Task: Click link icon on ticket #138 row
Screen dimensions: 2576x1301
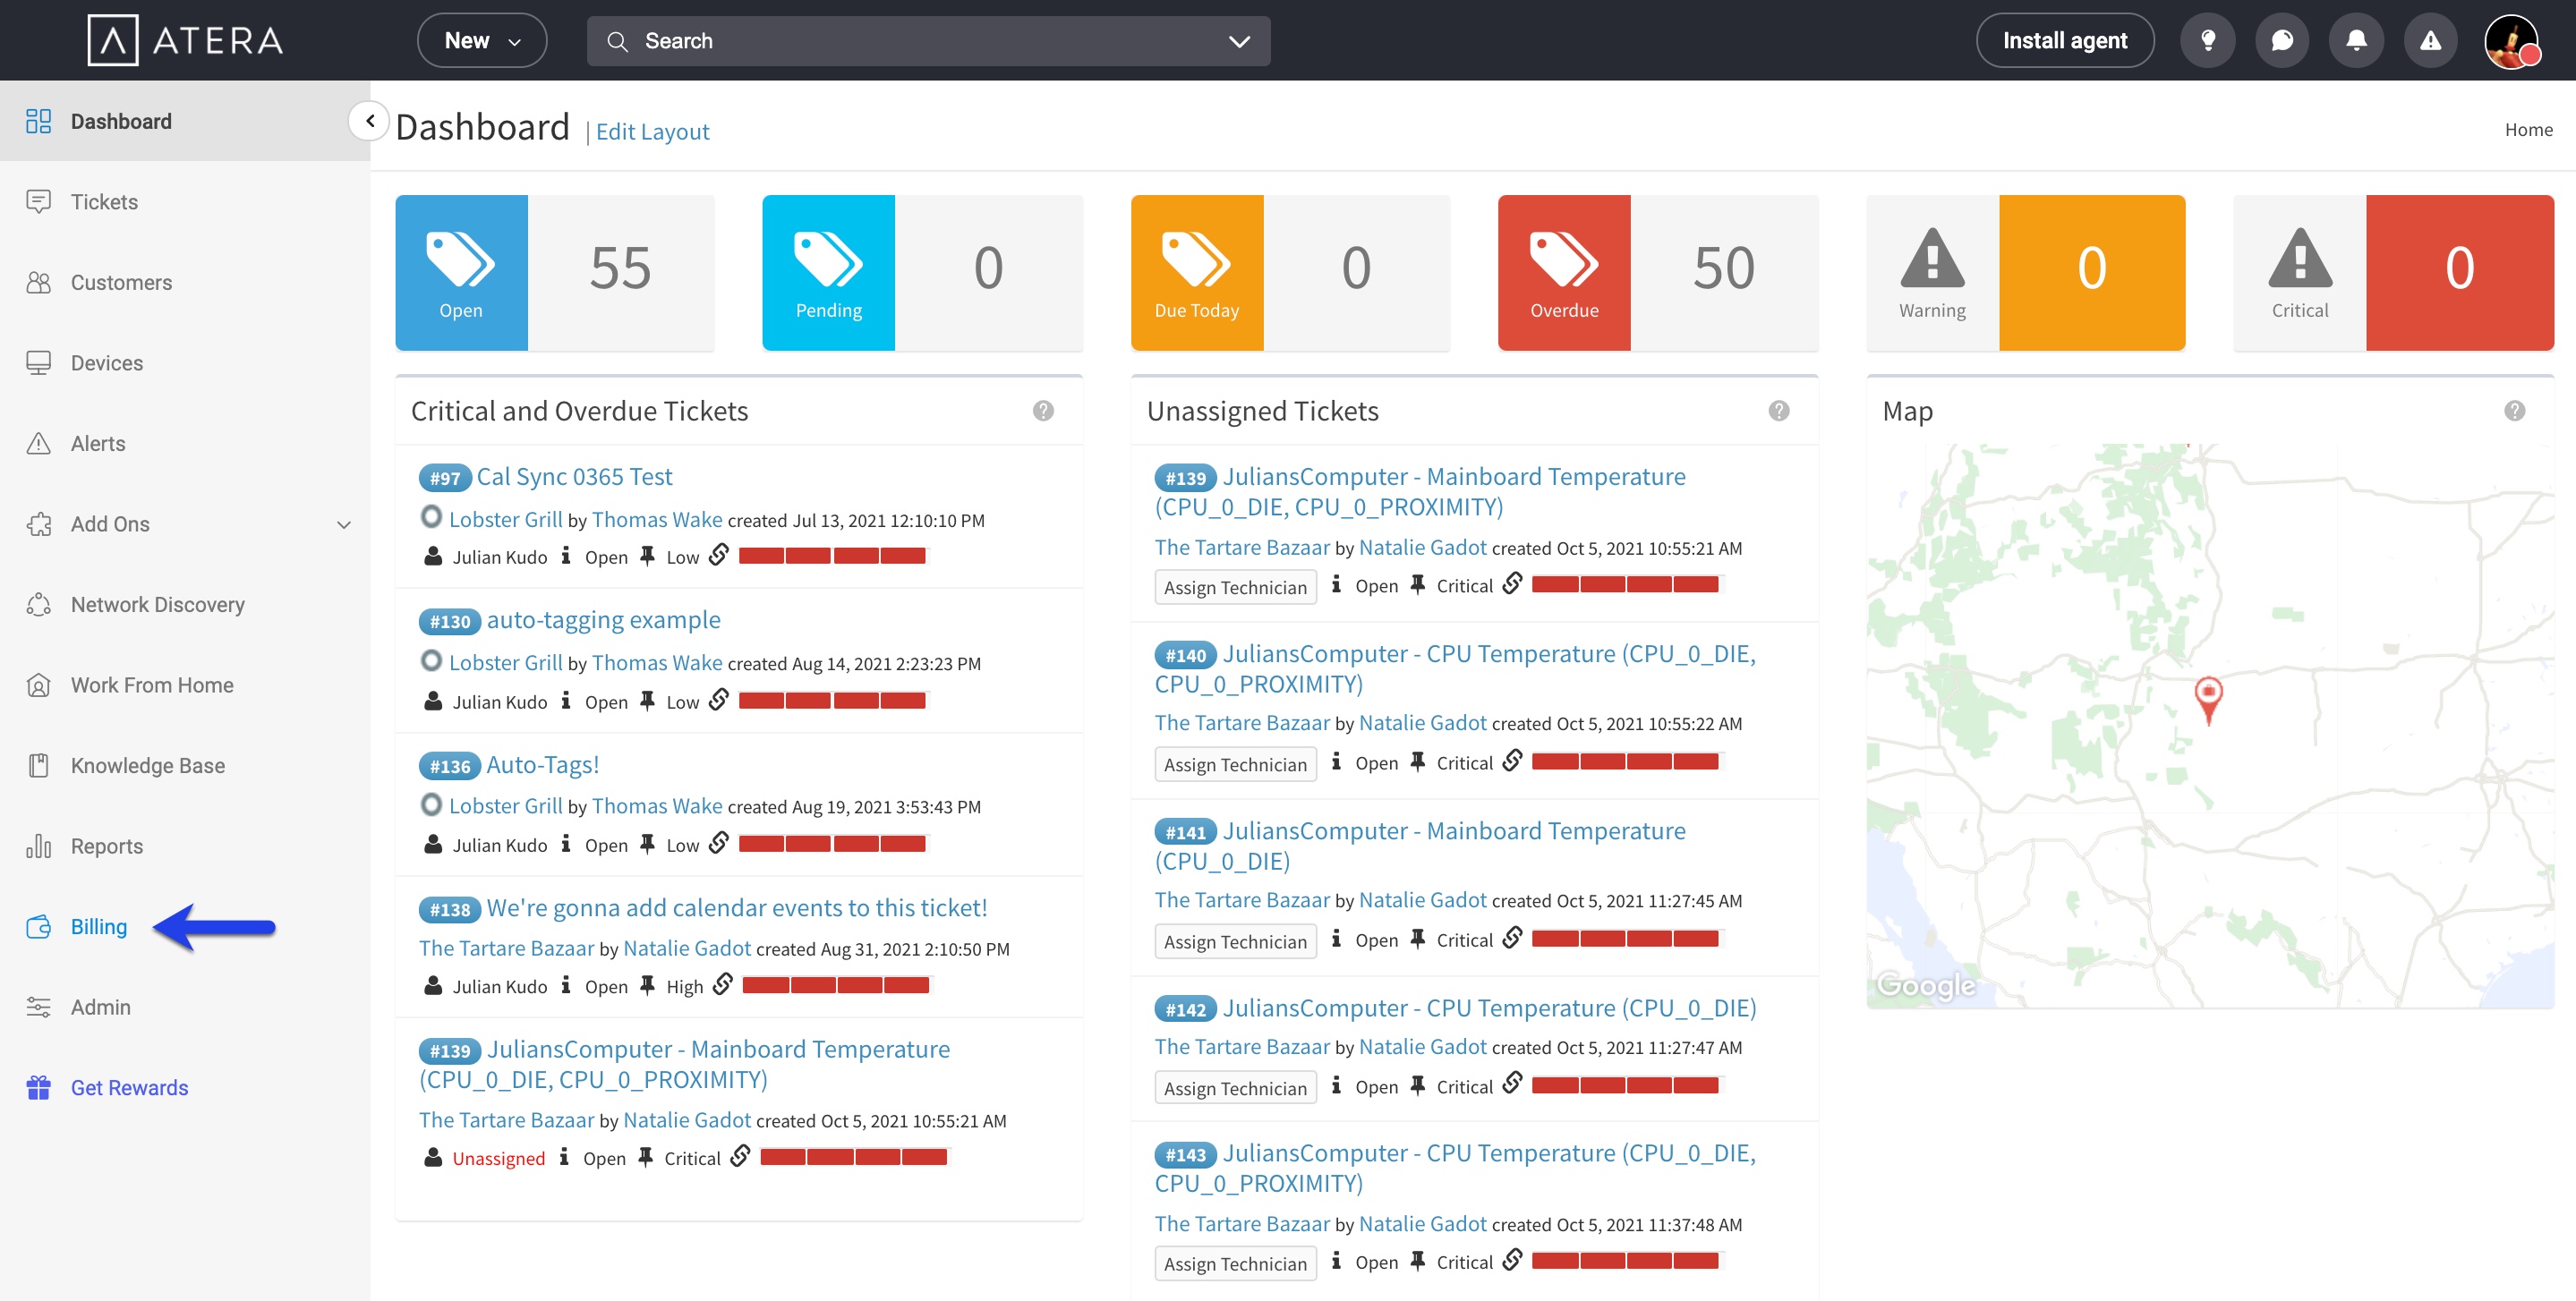Action: pyautogui.click(x=723, y=984)
